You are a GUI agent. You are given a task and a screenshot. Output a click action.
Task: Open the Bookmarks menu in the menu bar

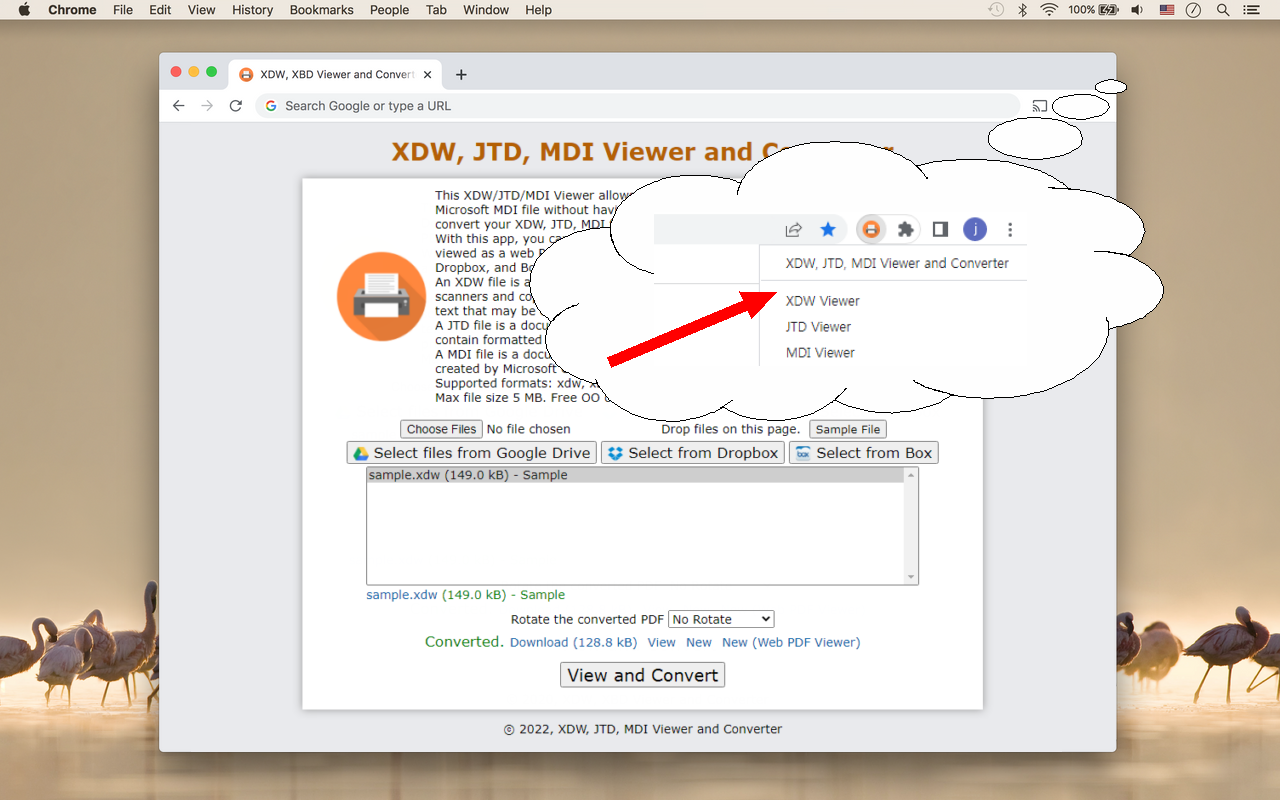321,10
